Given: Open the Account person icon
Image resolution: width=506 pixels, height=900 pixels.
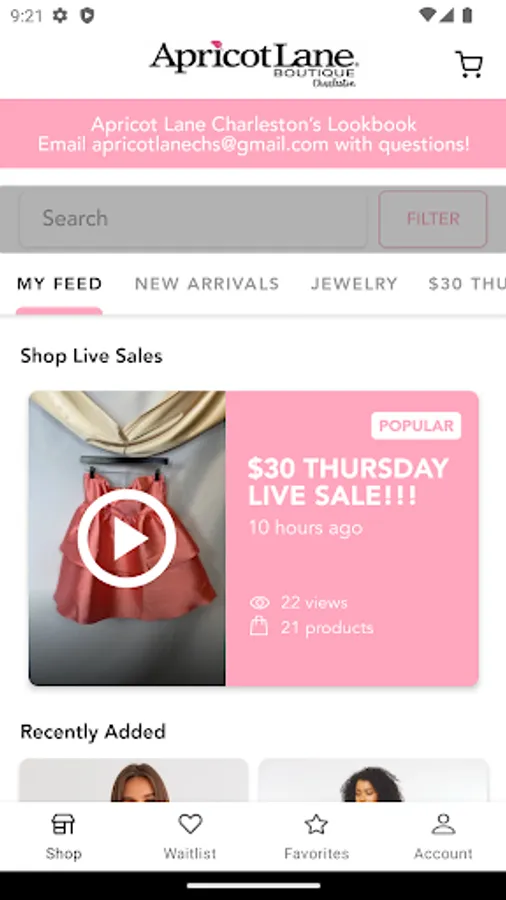Looking at the screenshot, I should click(x=443, y=824).
